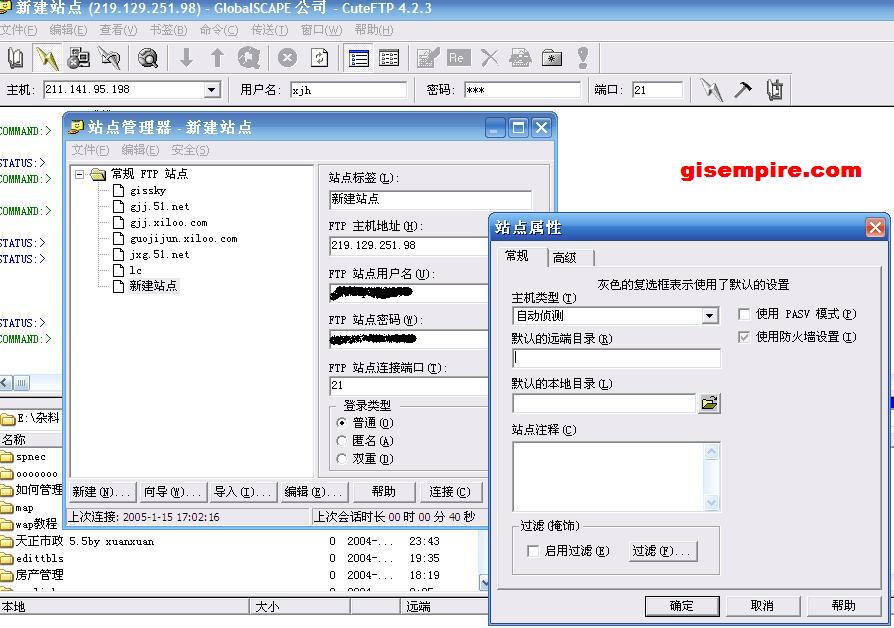Click the connect lightning icon beside port field

pyautogui.click(x=711, y=90)
